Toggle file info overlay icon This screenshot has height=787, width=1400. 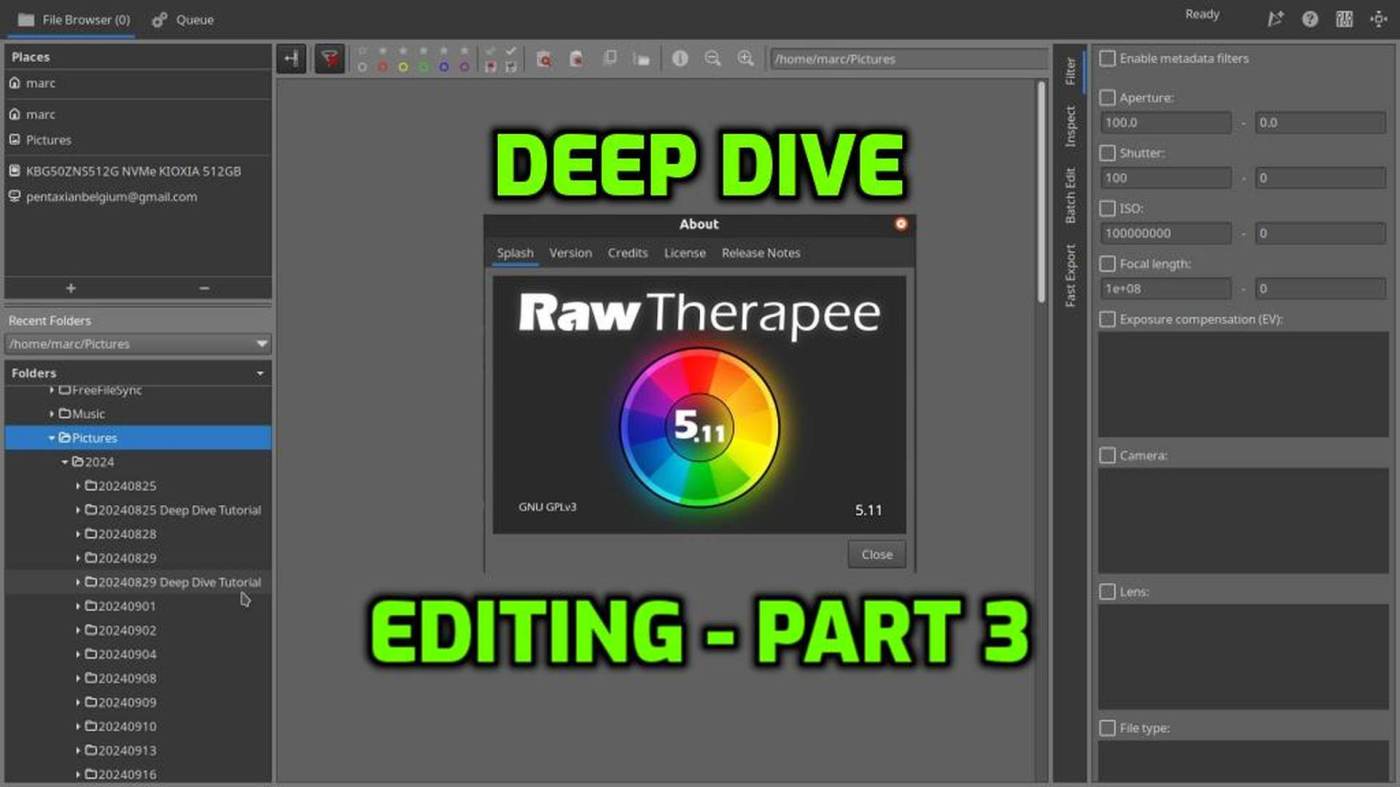pyautogui.click(x=680, y=58)
